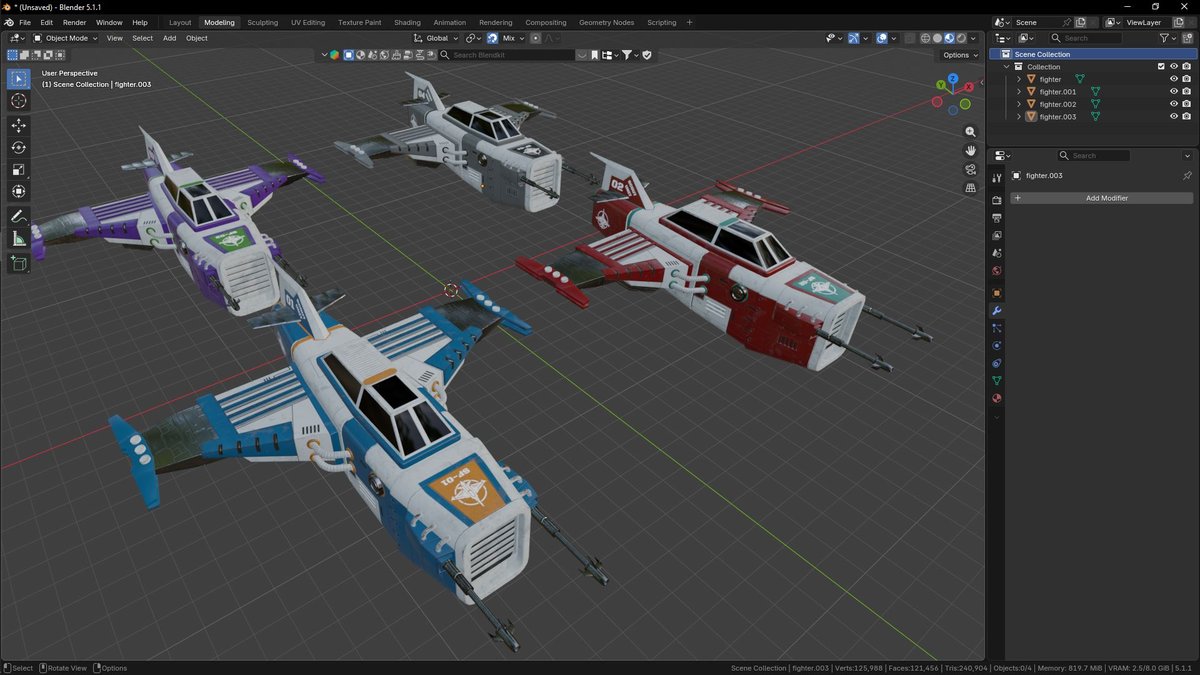Toggle viewport visibility of the Collection row
Screen dimensions: 1200x675
click(x=1174, y=67)
